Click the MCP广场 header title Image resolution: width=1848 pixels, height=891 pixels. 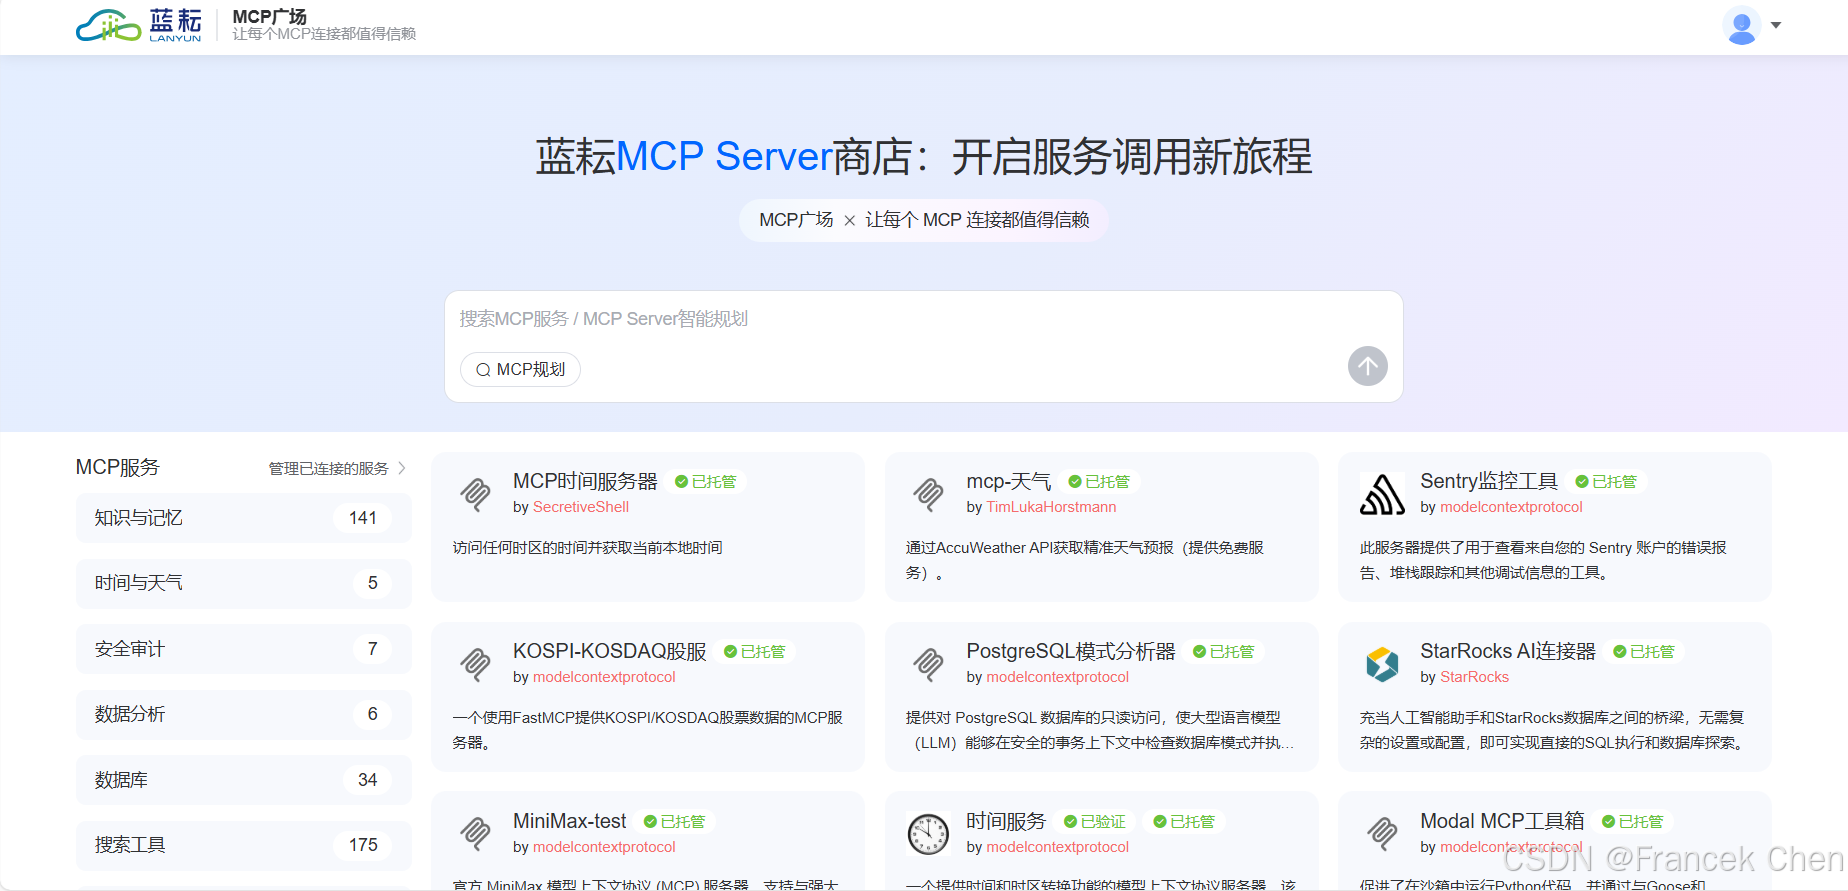click(x=270, y=17)
